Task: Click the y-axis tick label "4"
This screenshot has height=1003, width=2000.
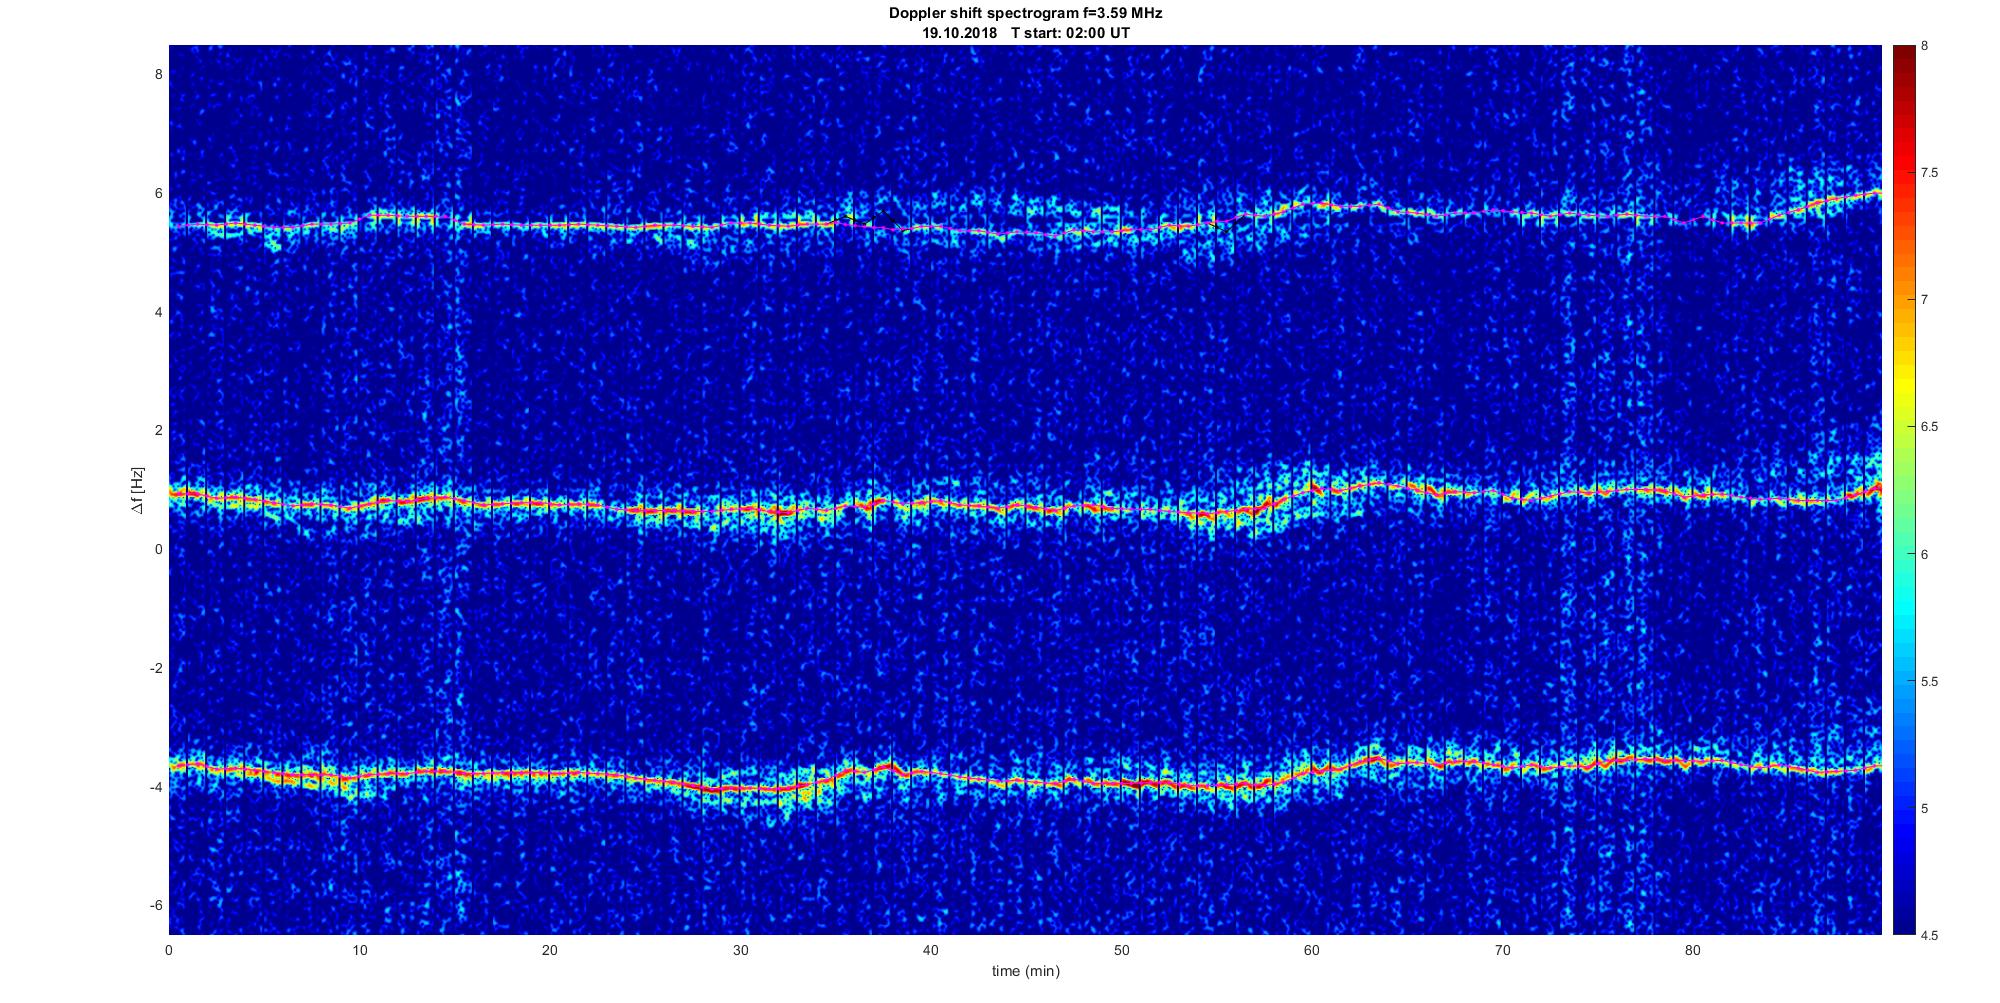Action: [x=158, y=312]
